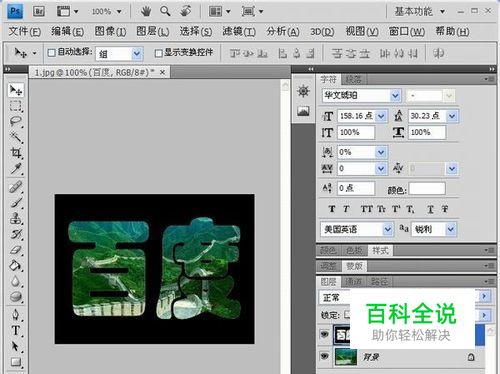Open the font size 158.16 点 dropdown
500x374 pixels.
[x=381, y=116]
